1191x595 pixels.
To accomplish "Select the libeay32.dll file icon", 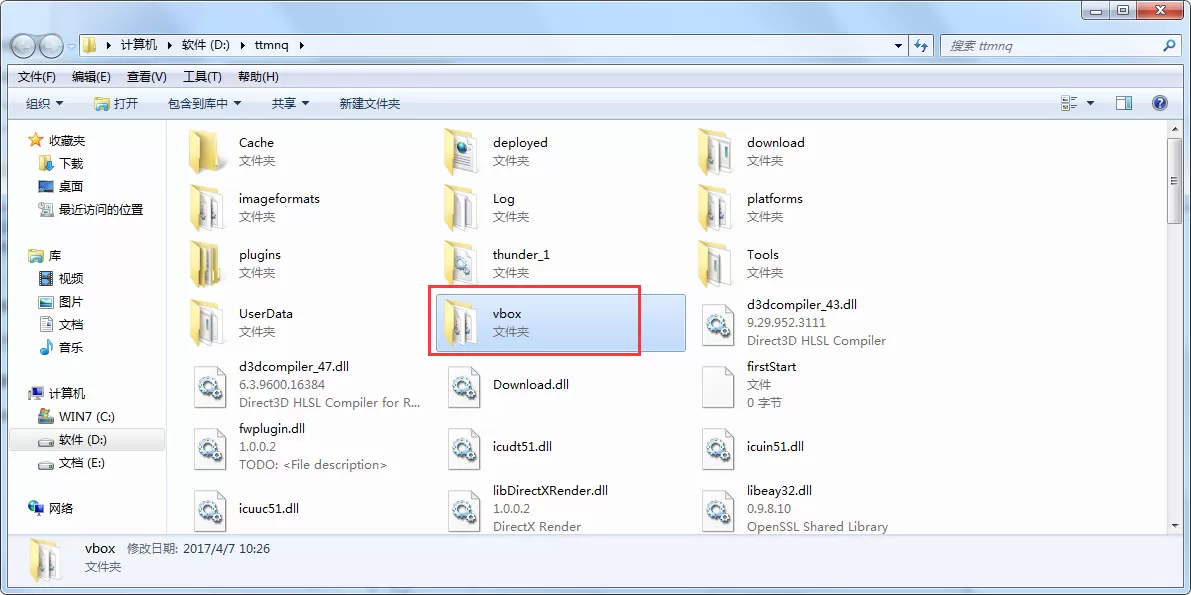I will point(716,509).
